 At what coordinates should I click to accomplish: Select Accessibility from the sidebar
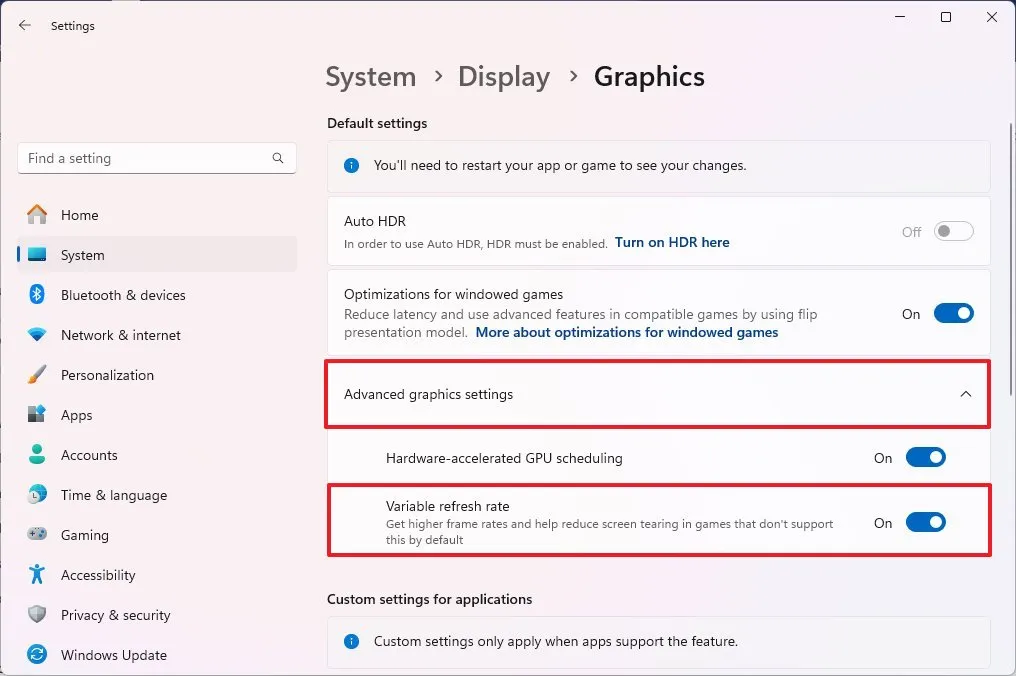coord(99,575)
